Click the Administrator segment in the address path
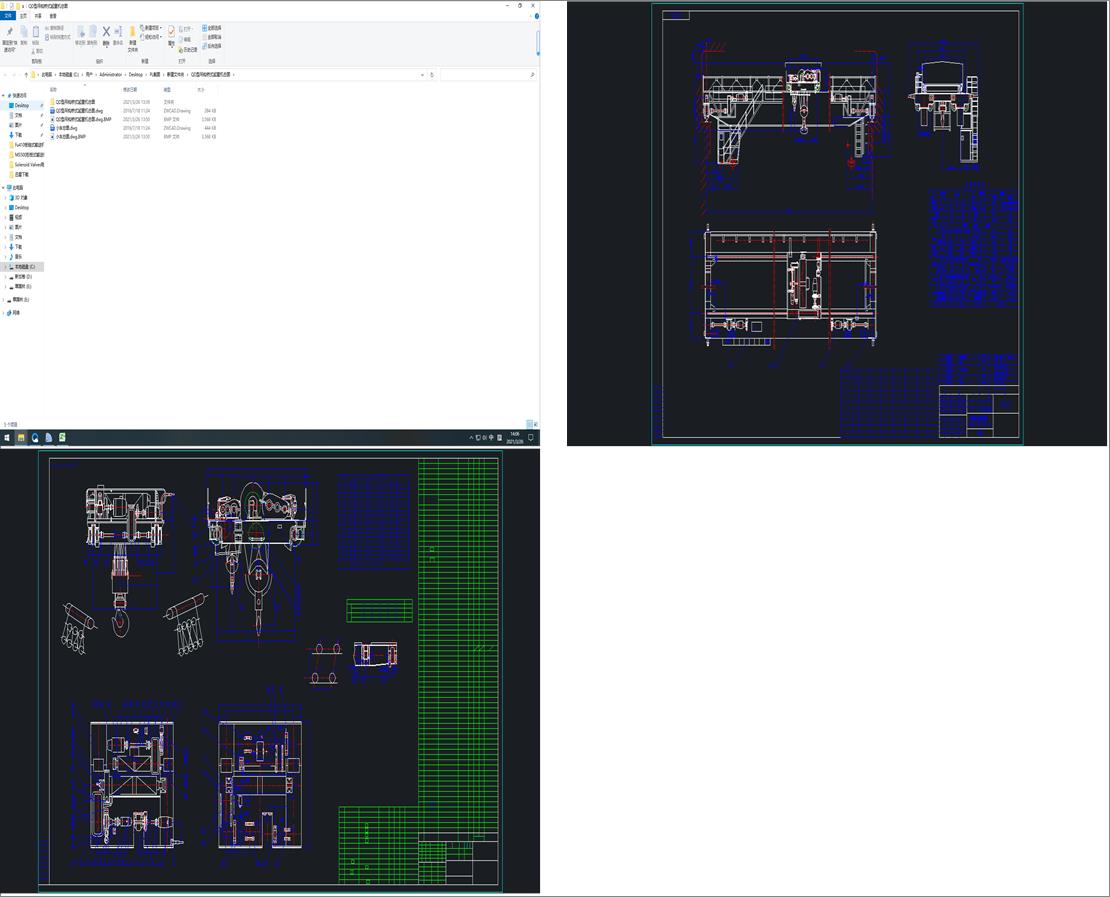Screen dimensions: 1110x897 [110, 74]
